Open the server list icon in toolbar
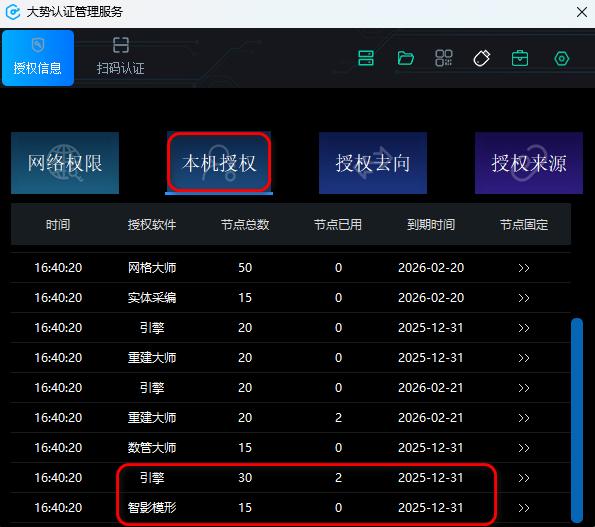This screenshot has height=527, width=595. point(366,58)
